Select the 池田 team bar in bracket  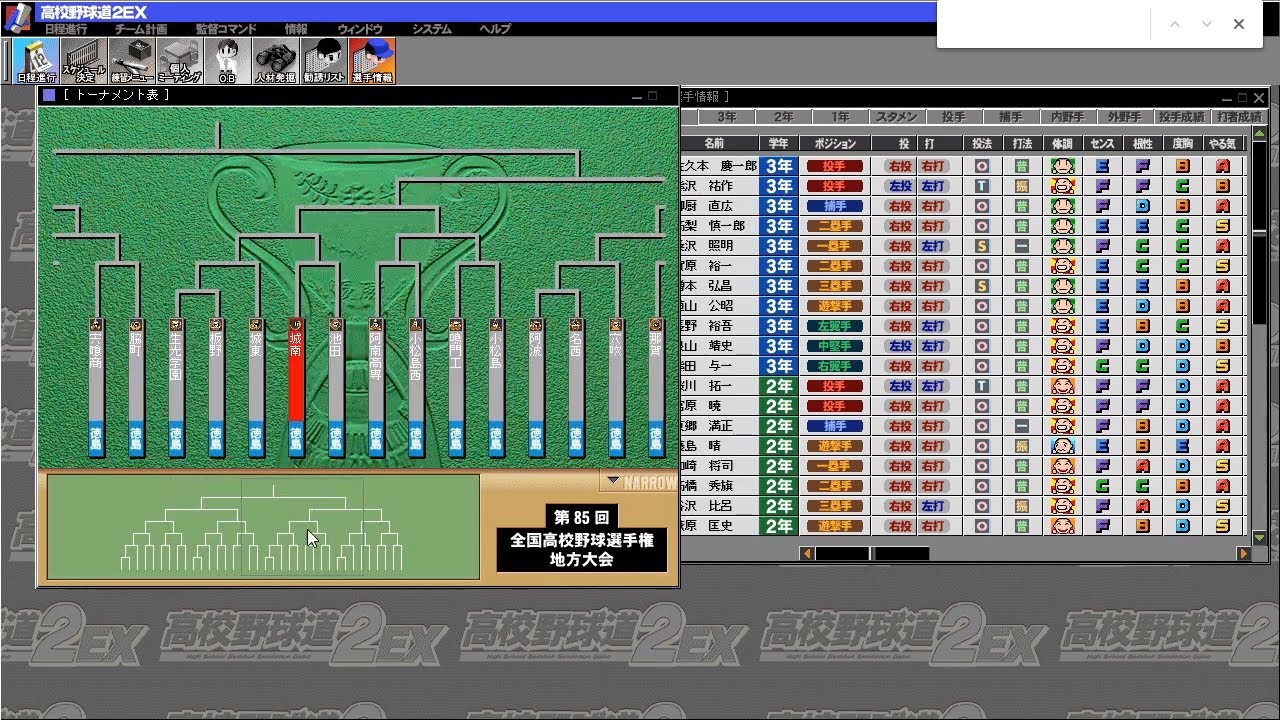336,388
